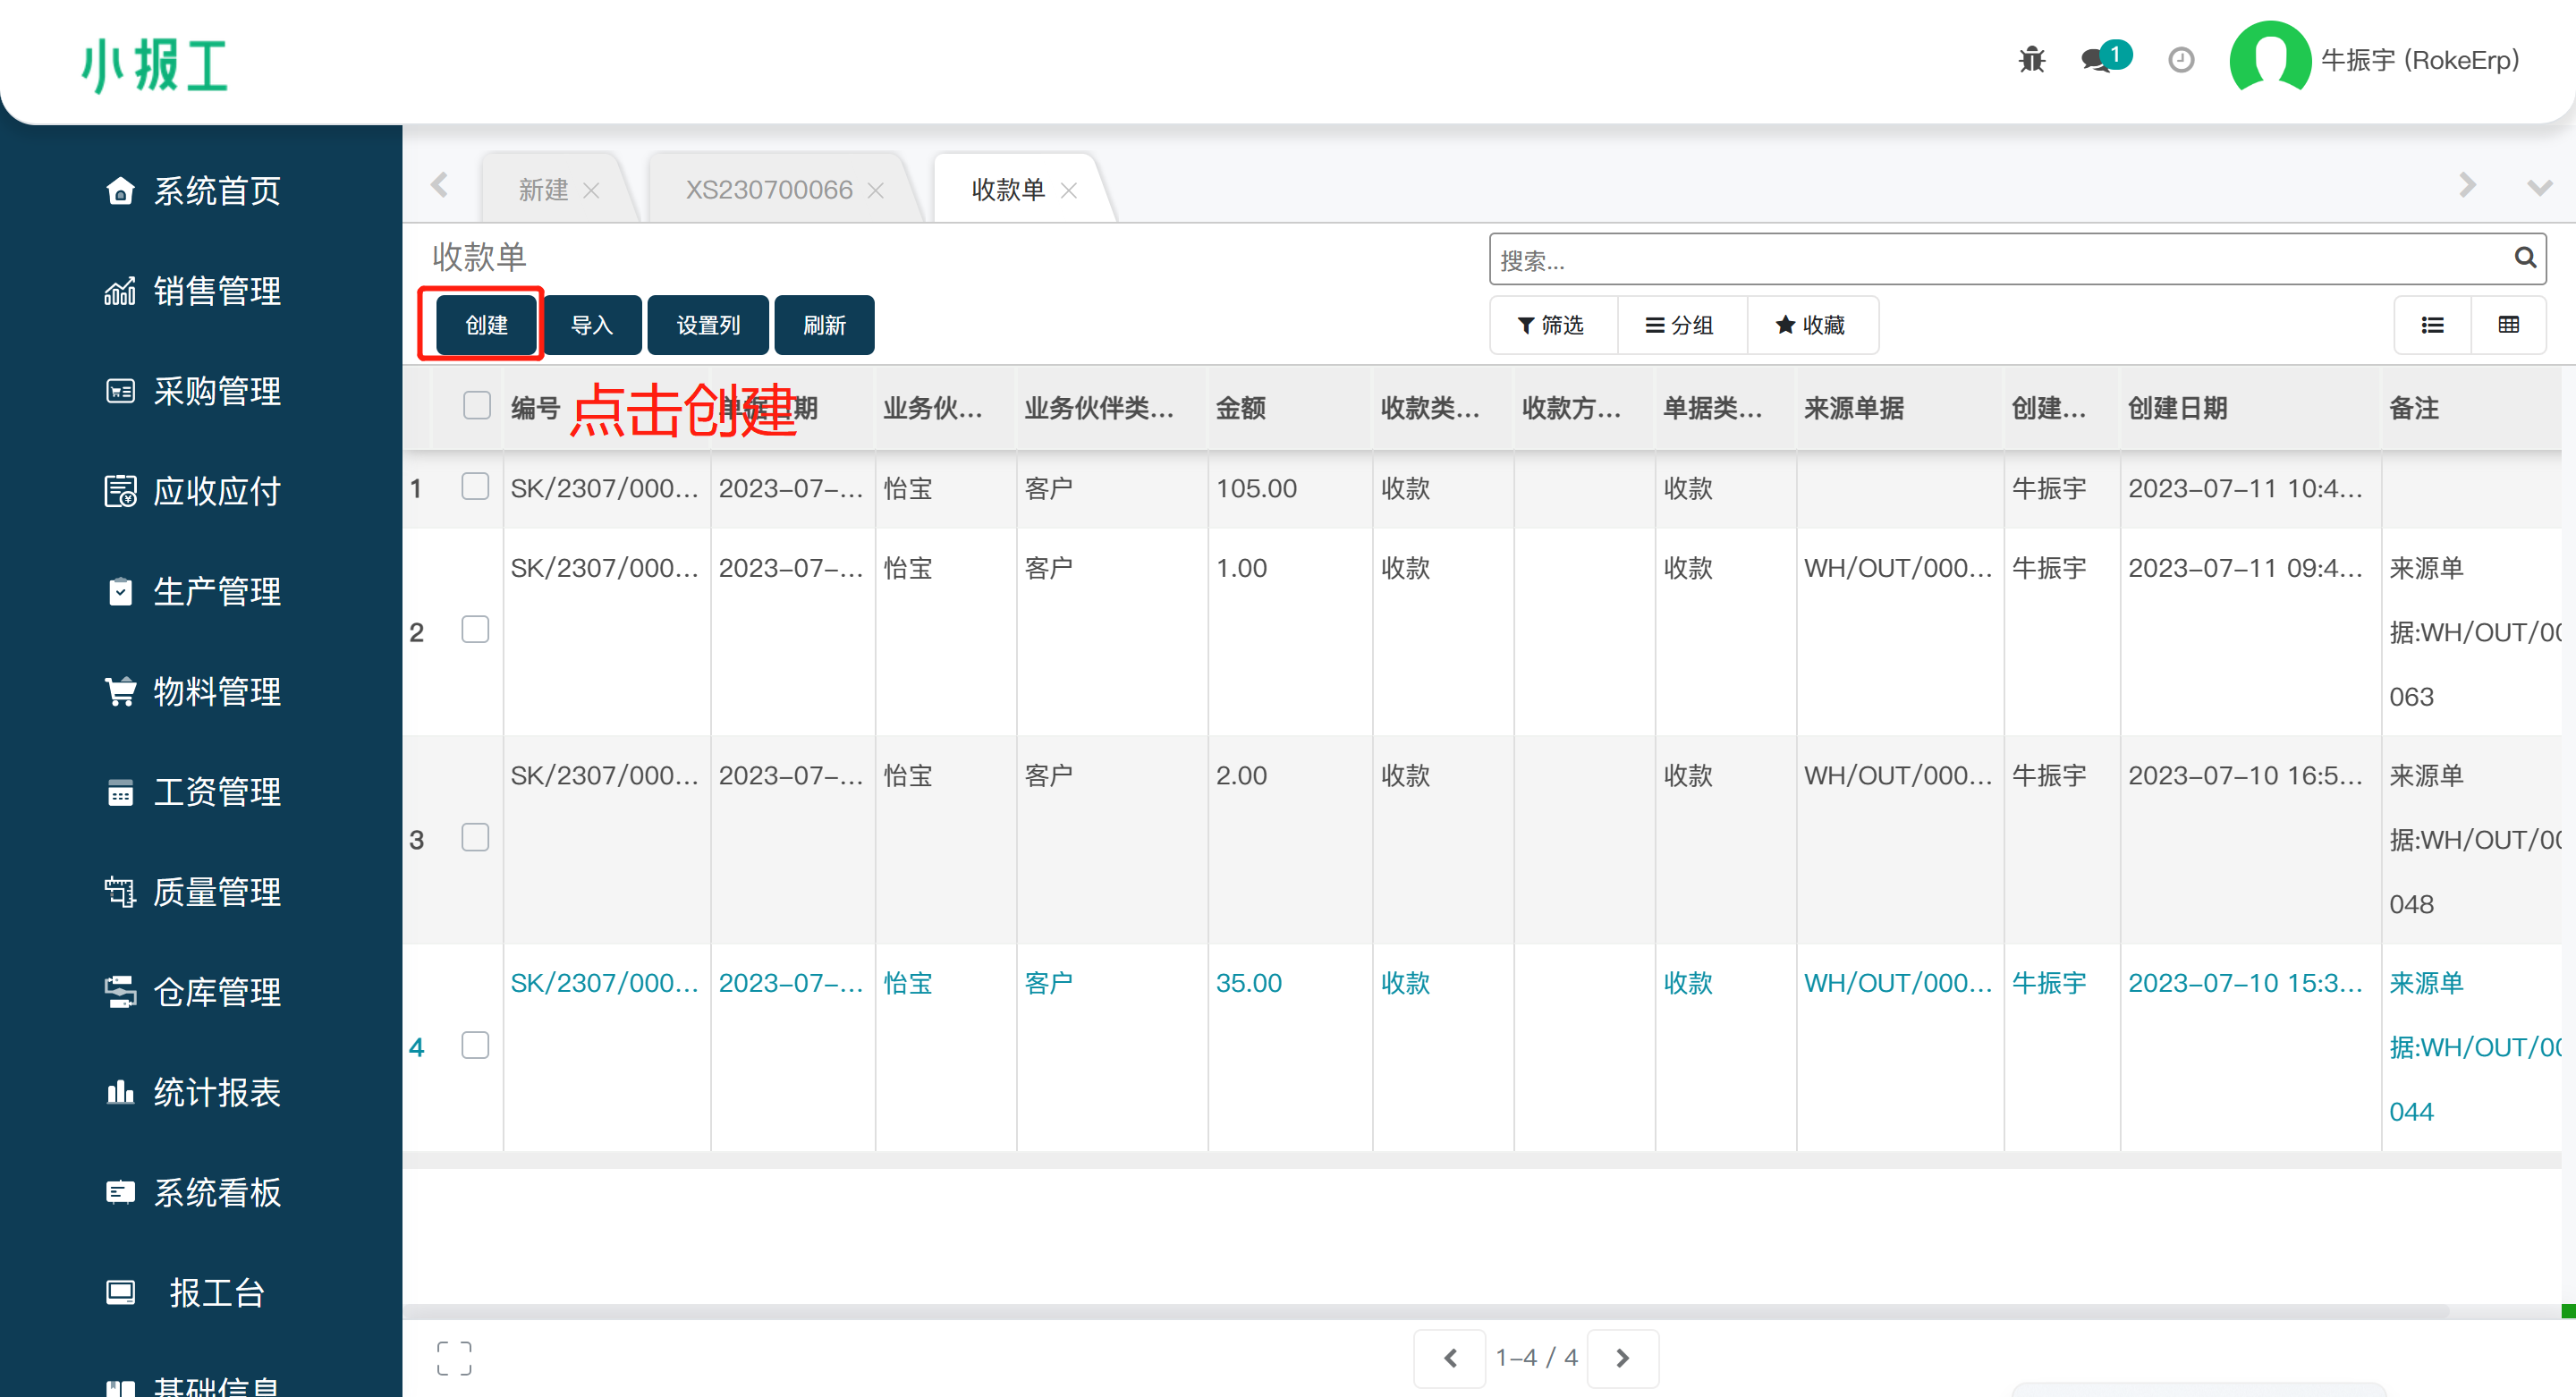Select the checkbox for row 4
Screen dimensions: 2576x1397
(x=475, y=1045)
